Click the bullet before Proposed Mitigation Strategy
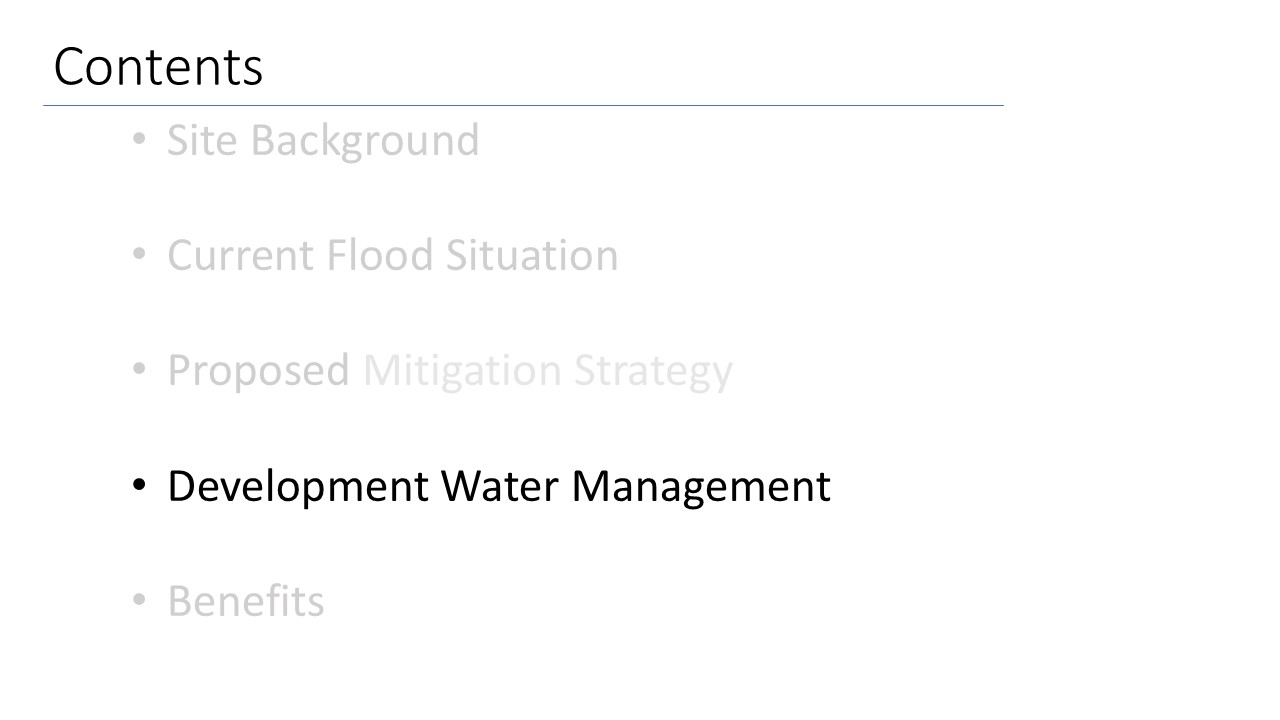The image size is (1280, 720). click(x=141, y=371)
